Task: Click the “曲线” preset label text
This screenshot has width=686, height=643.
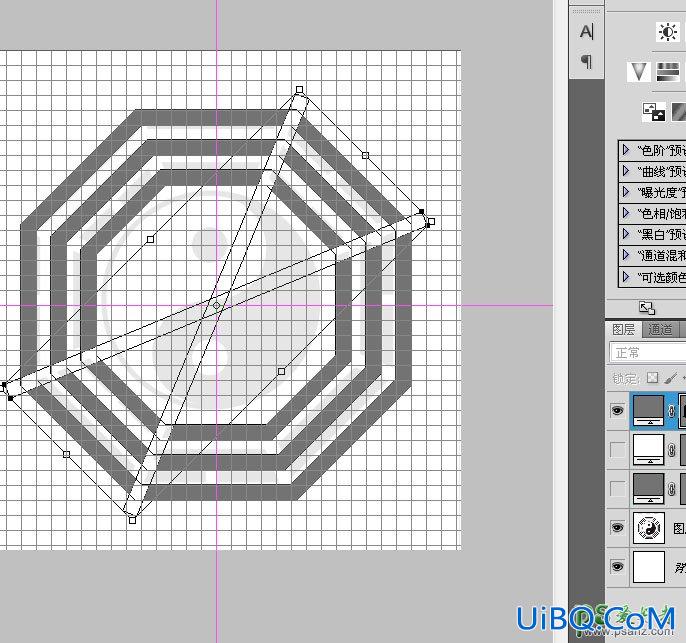Action: [x=662, y=171]
